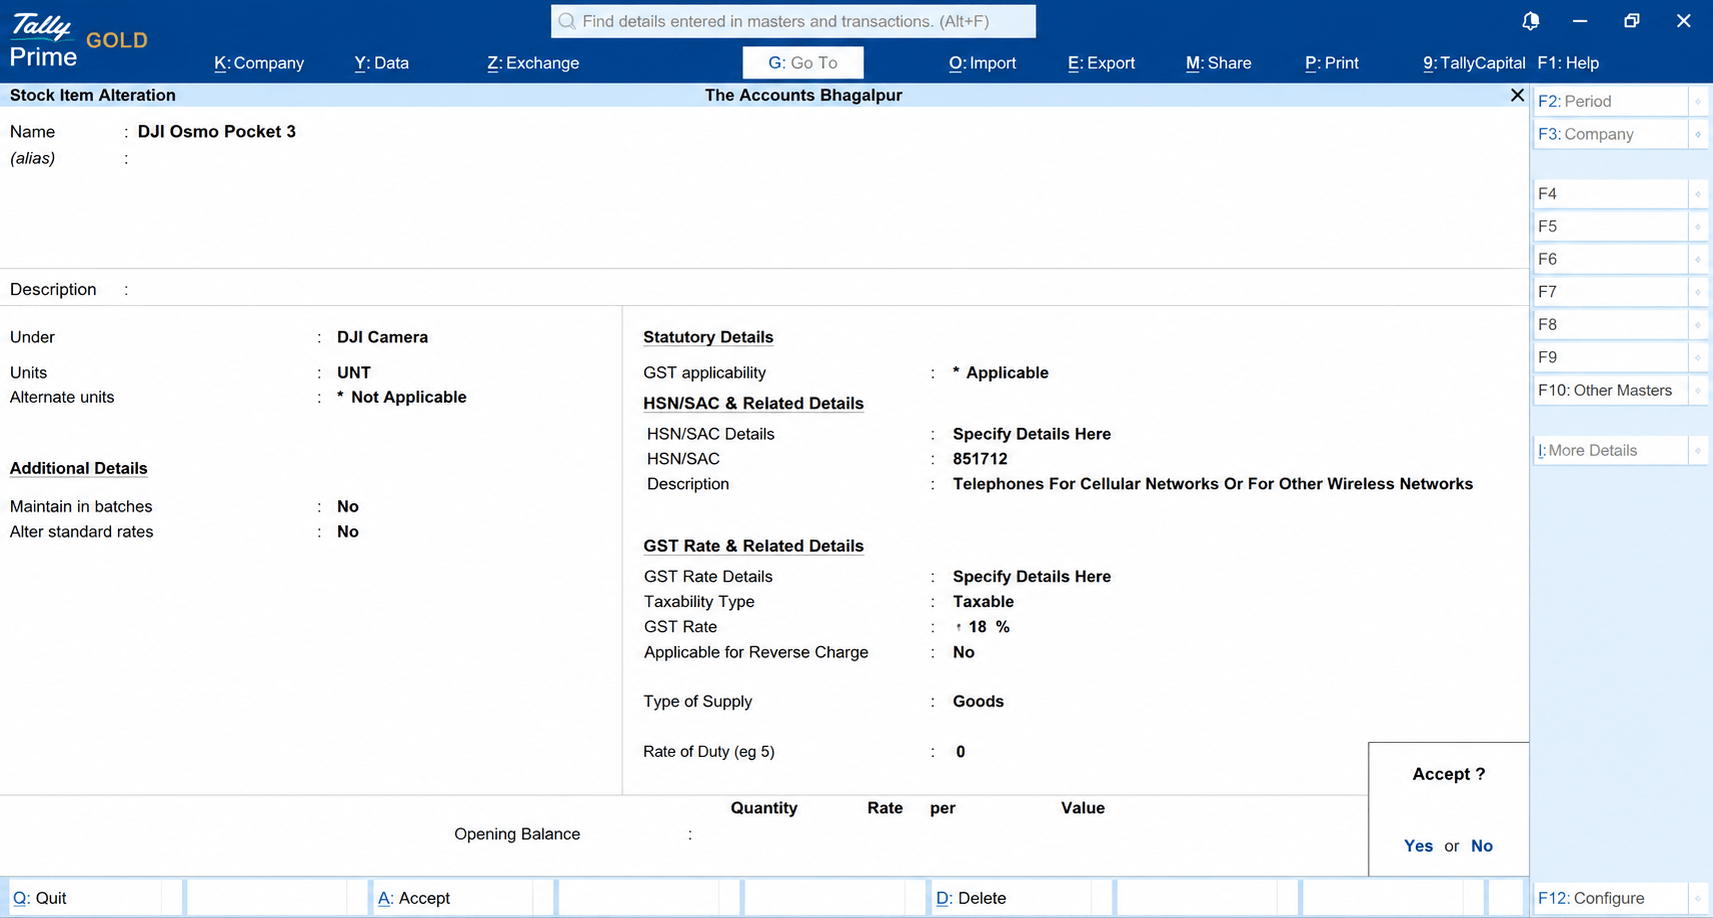Image resolution: width=1713 pixels, height=918 pixels.
Task: Select the HSN/SAC Details Specify Details Here value
Action: pyautogui.click(x=1032, y=434)
